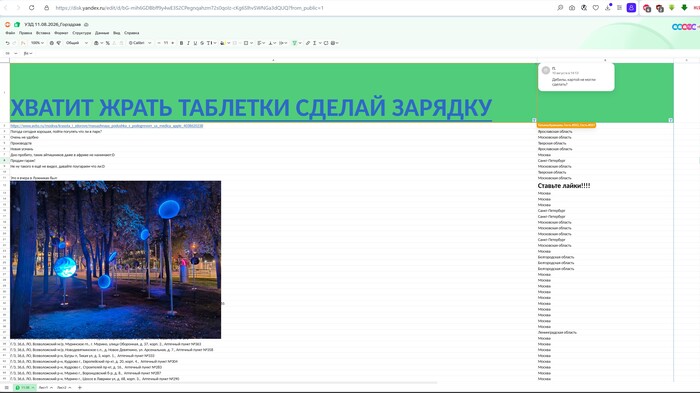Open the browser downloads icon
Viewport: 700px width, 393px height.
(x=608, y=8)
